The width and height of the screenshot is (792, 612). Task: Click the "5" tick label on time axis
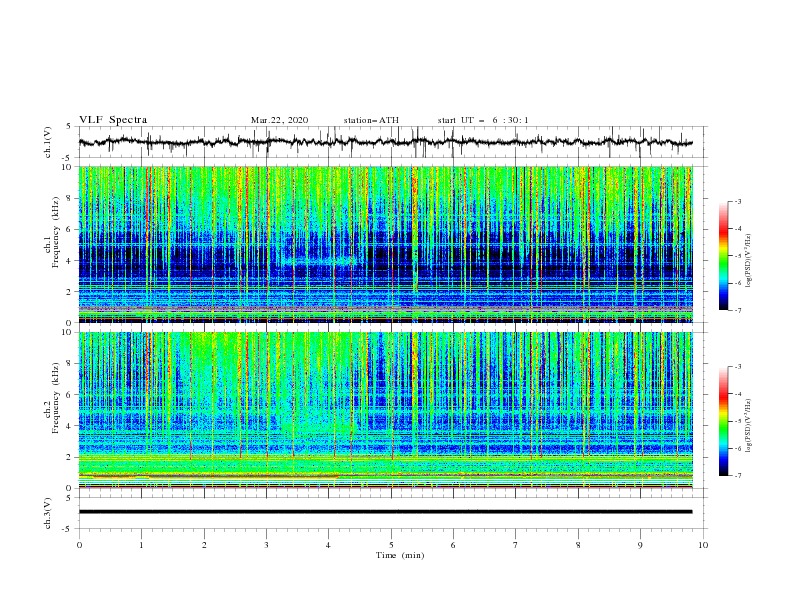391,545
